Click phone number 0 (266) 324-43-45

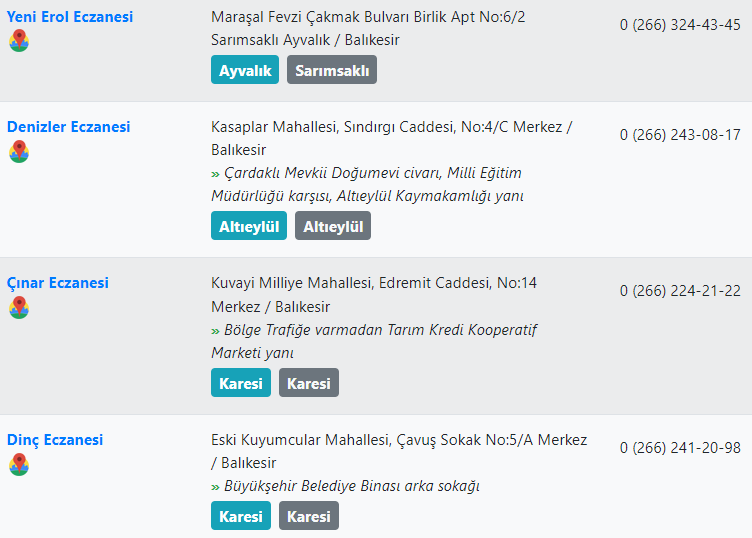point(680,25)
